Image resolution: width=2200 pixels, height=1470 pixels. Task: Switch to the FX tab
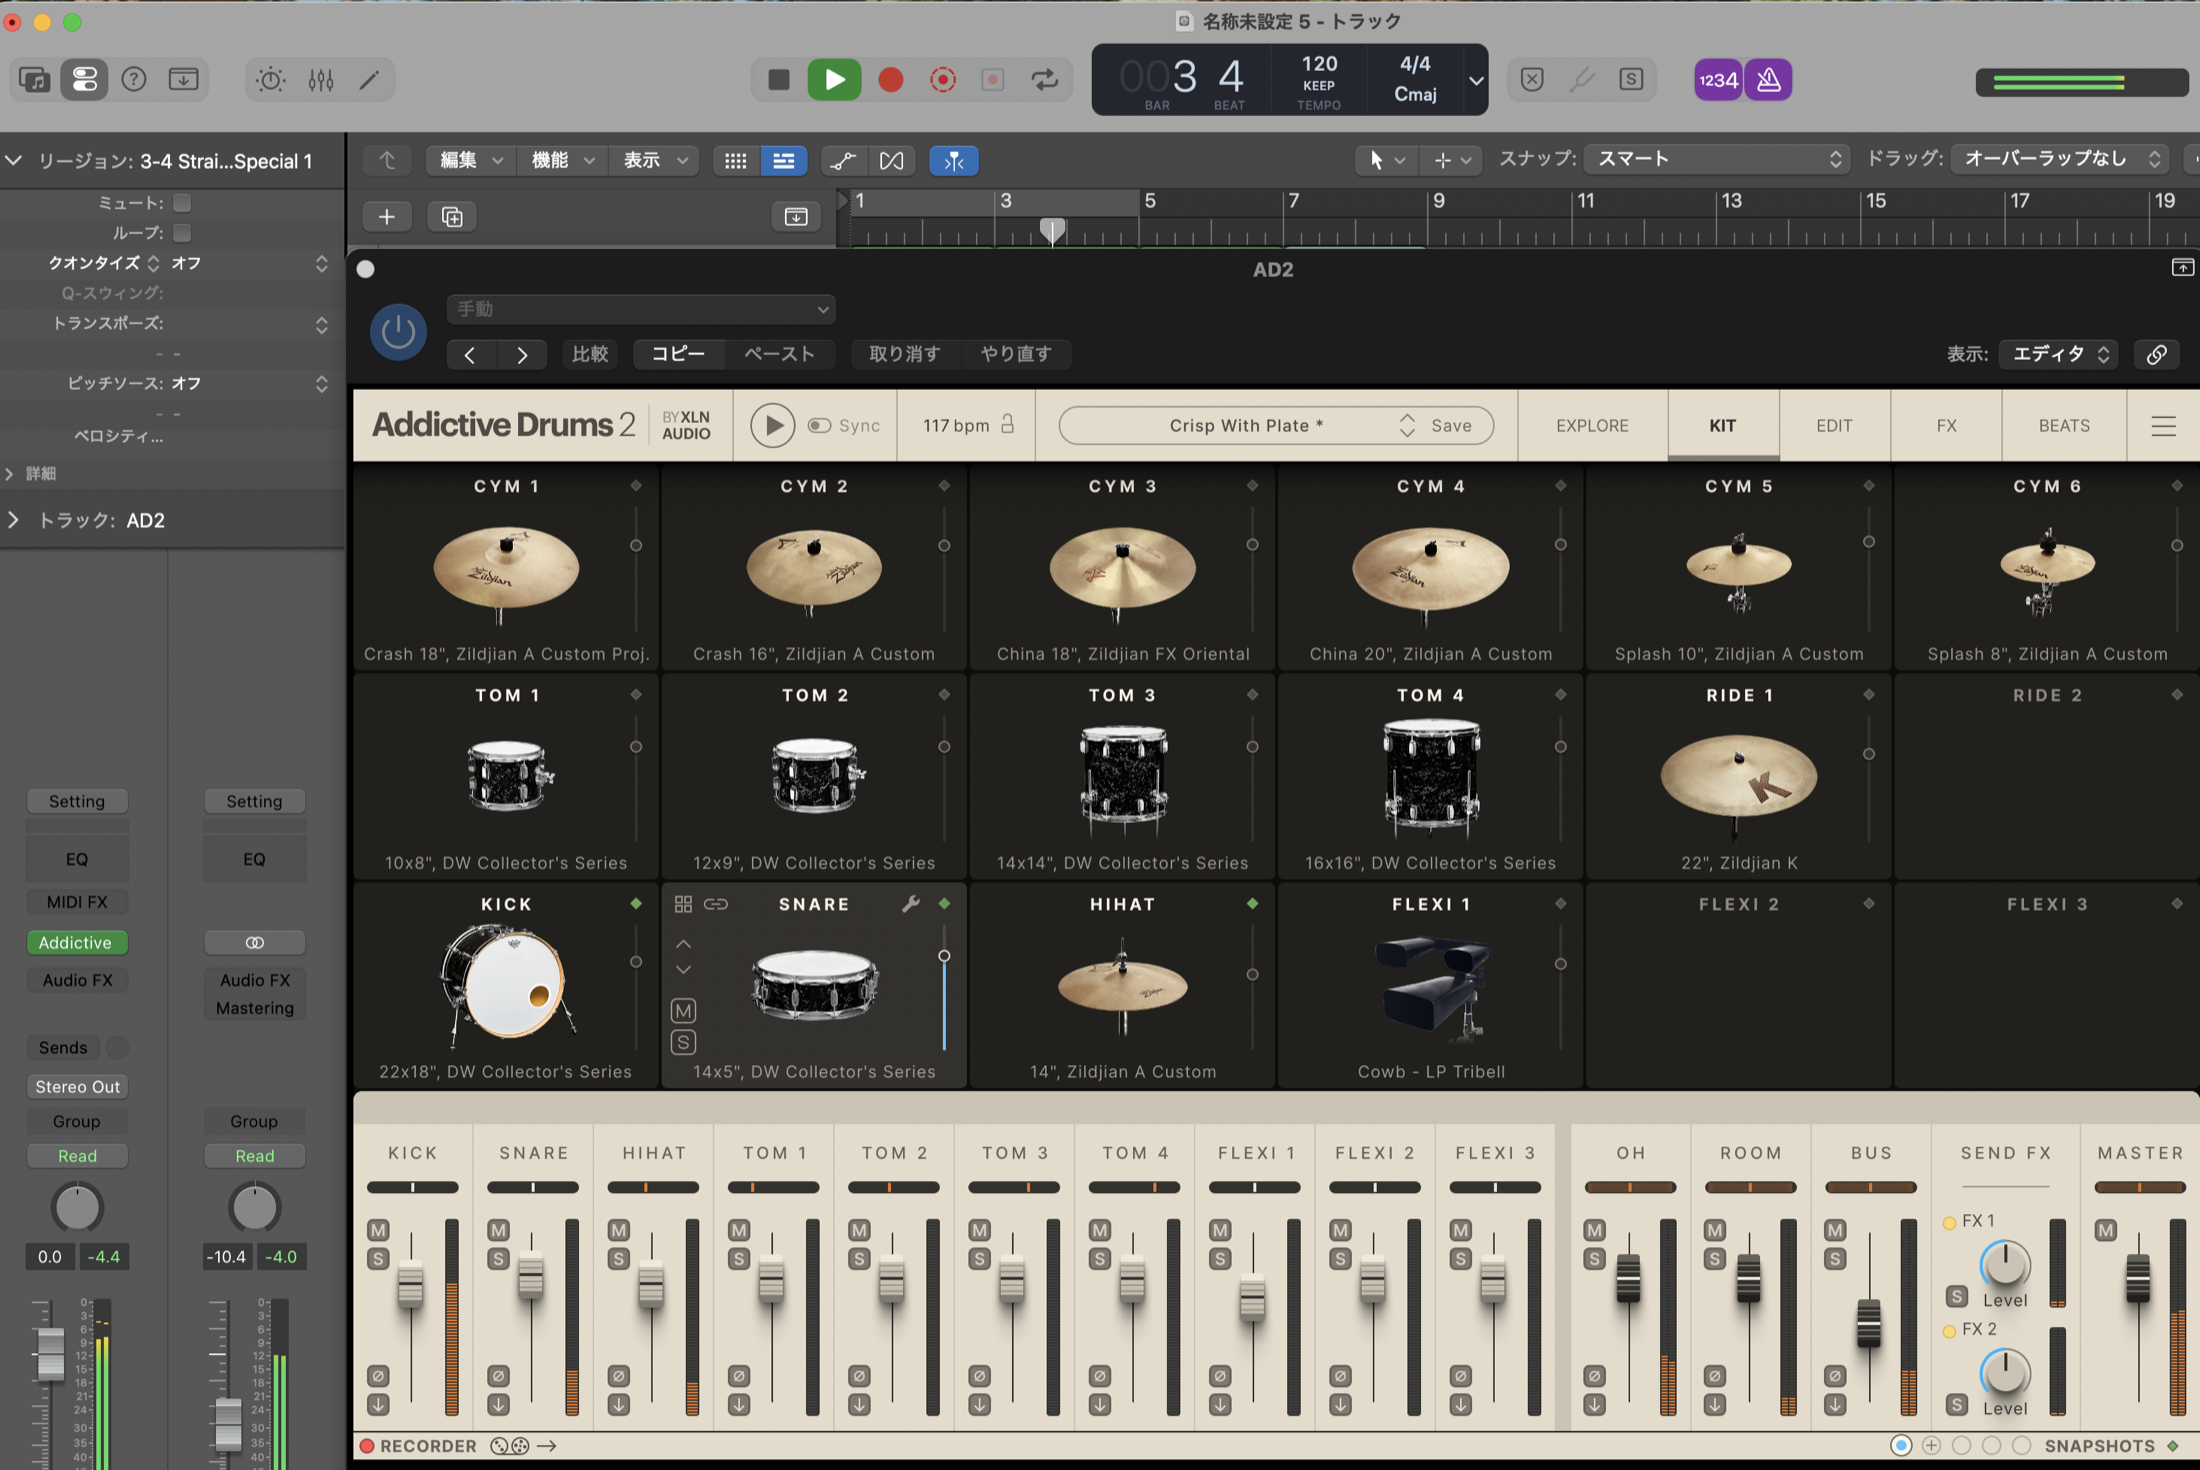[x=1946, y=425]
